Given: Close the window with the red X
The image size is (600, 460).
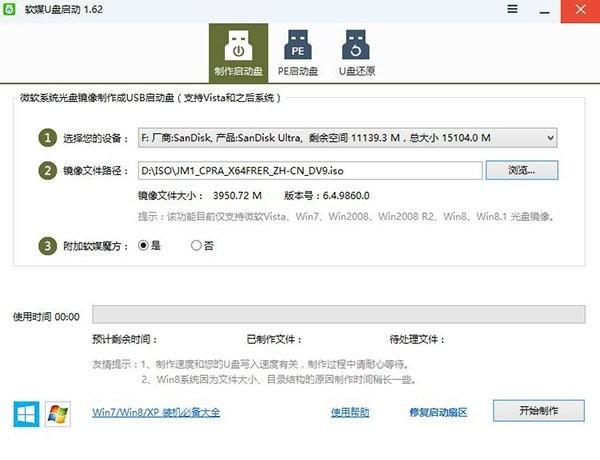Looking at the screenshot, I should tap(580, 11).
